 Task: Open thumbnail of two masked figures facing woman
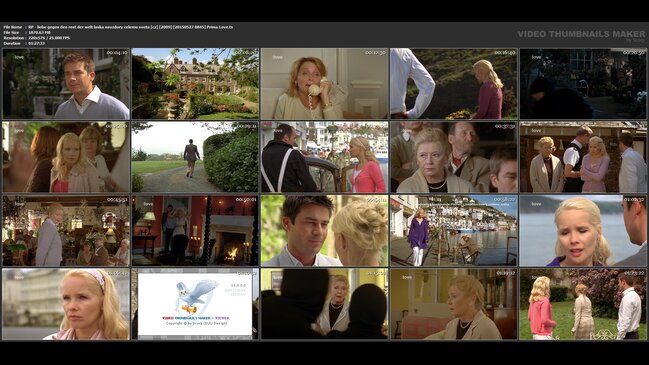(324, 304)
